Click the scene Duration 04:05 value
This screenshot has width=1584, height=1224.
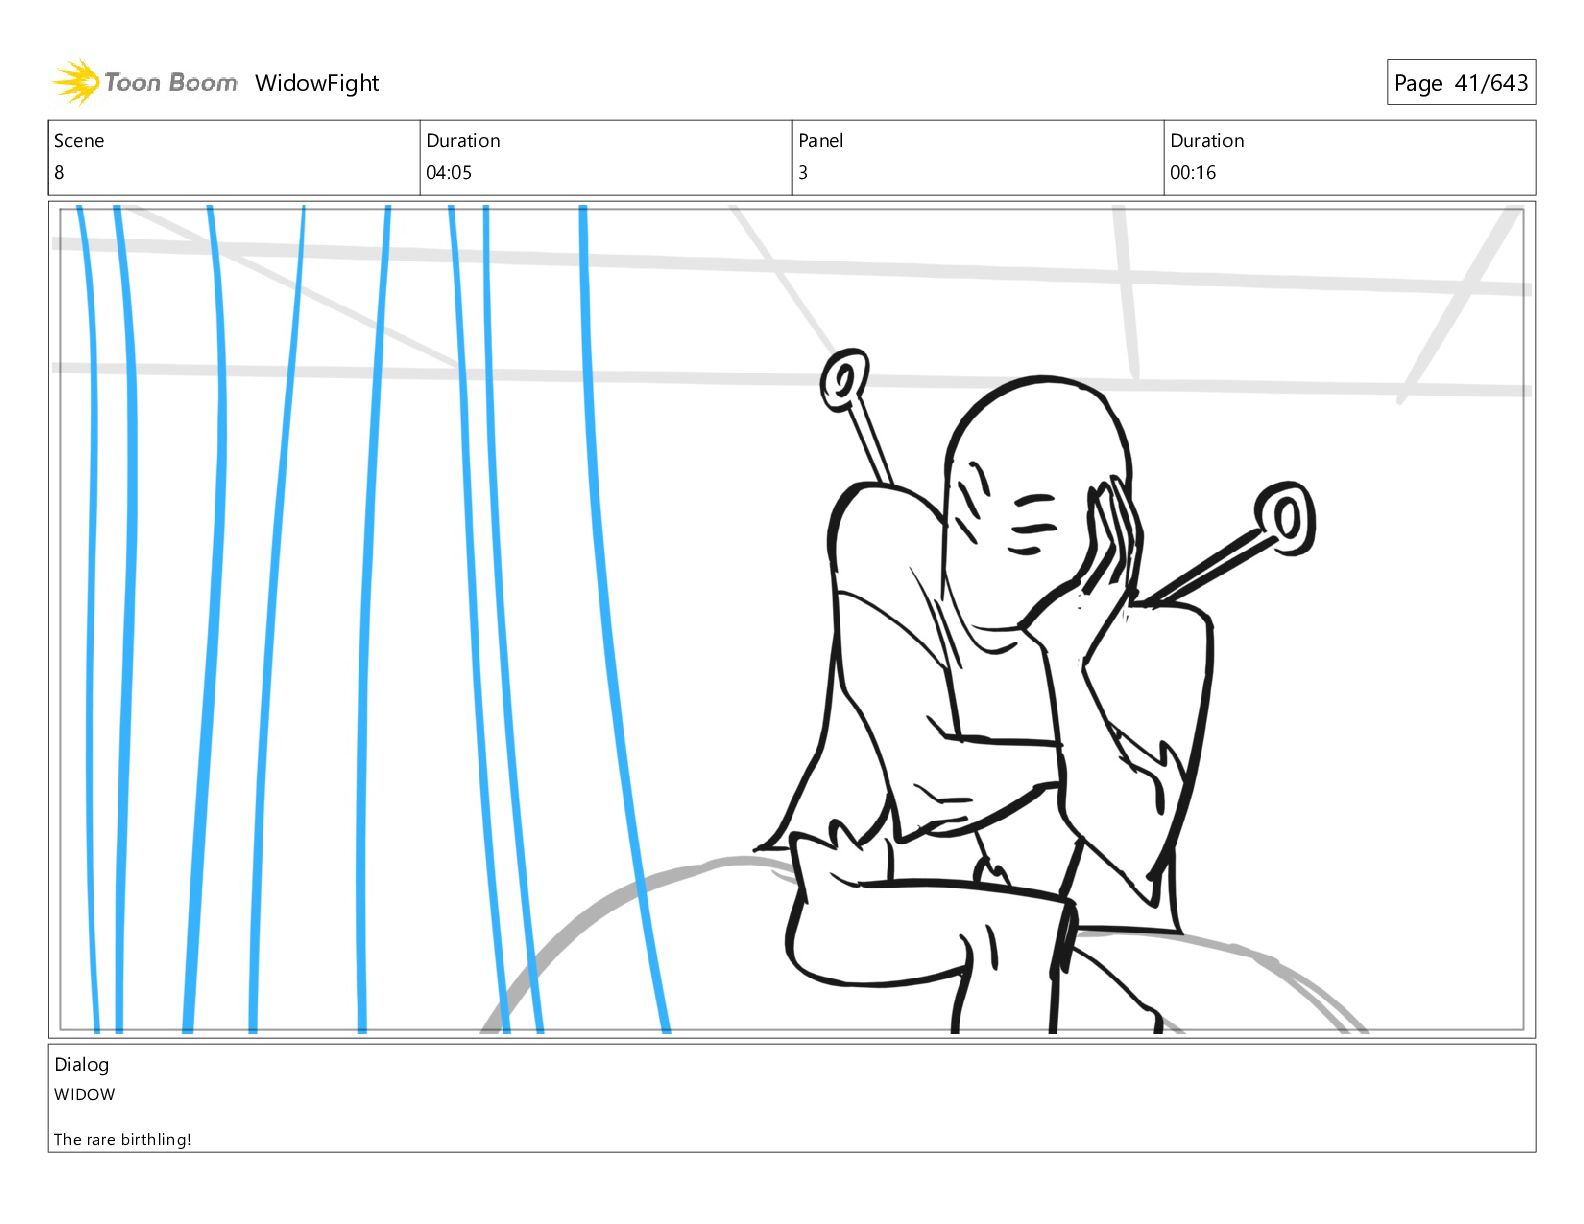pos(449,172)
